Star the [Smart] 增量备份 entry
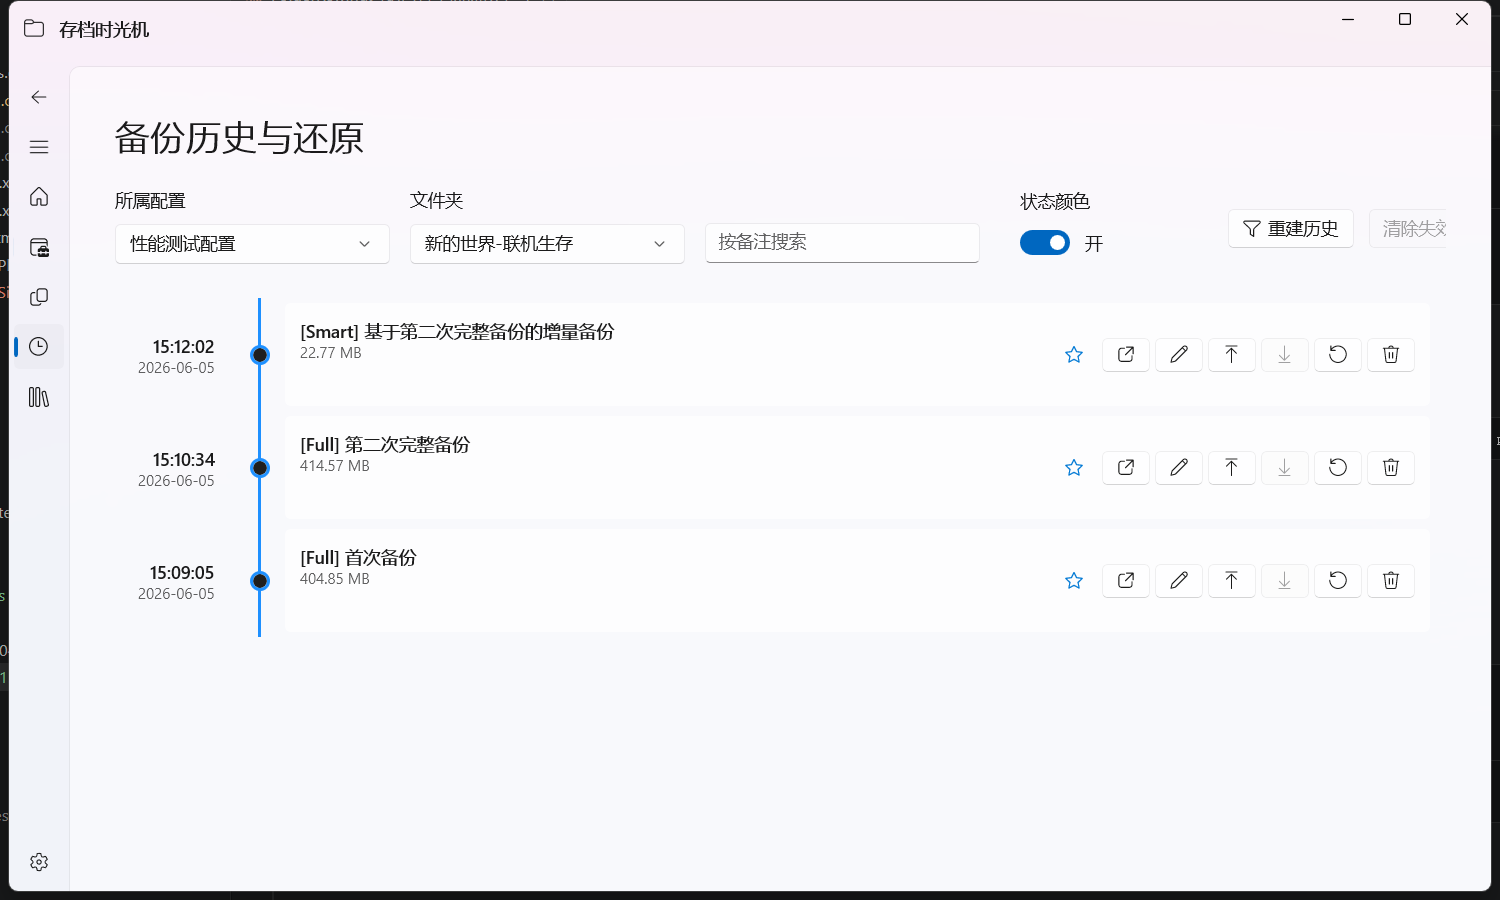1500x900 pixels. click(x=1074, y=355)
